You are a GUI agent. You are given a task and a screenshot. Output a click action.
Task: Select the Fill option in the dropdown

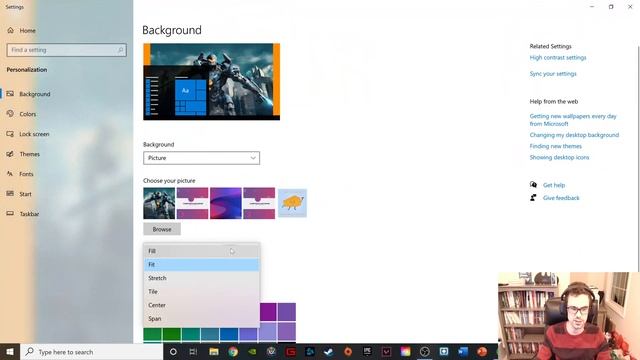(202, 251)
